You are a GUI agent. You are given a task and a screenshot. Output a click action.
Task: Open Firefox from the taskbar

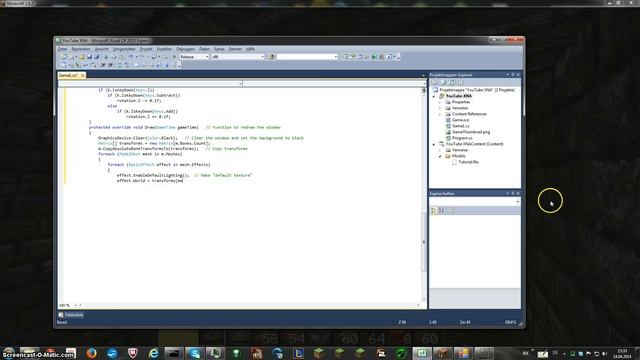(91, 353)
